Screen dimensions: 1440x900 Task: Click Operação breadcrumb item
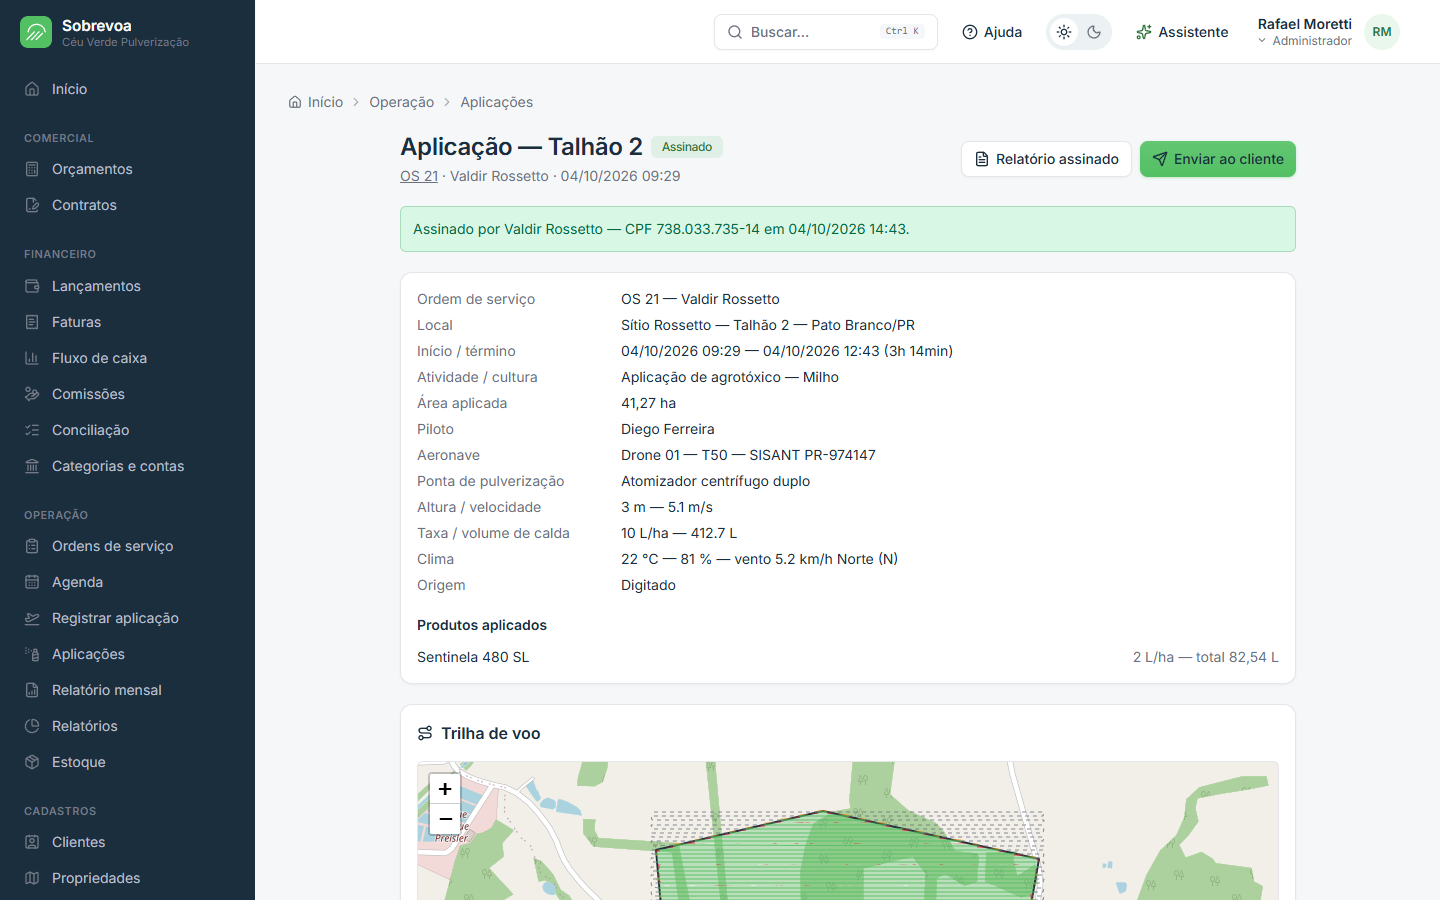401,102
